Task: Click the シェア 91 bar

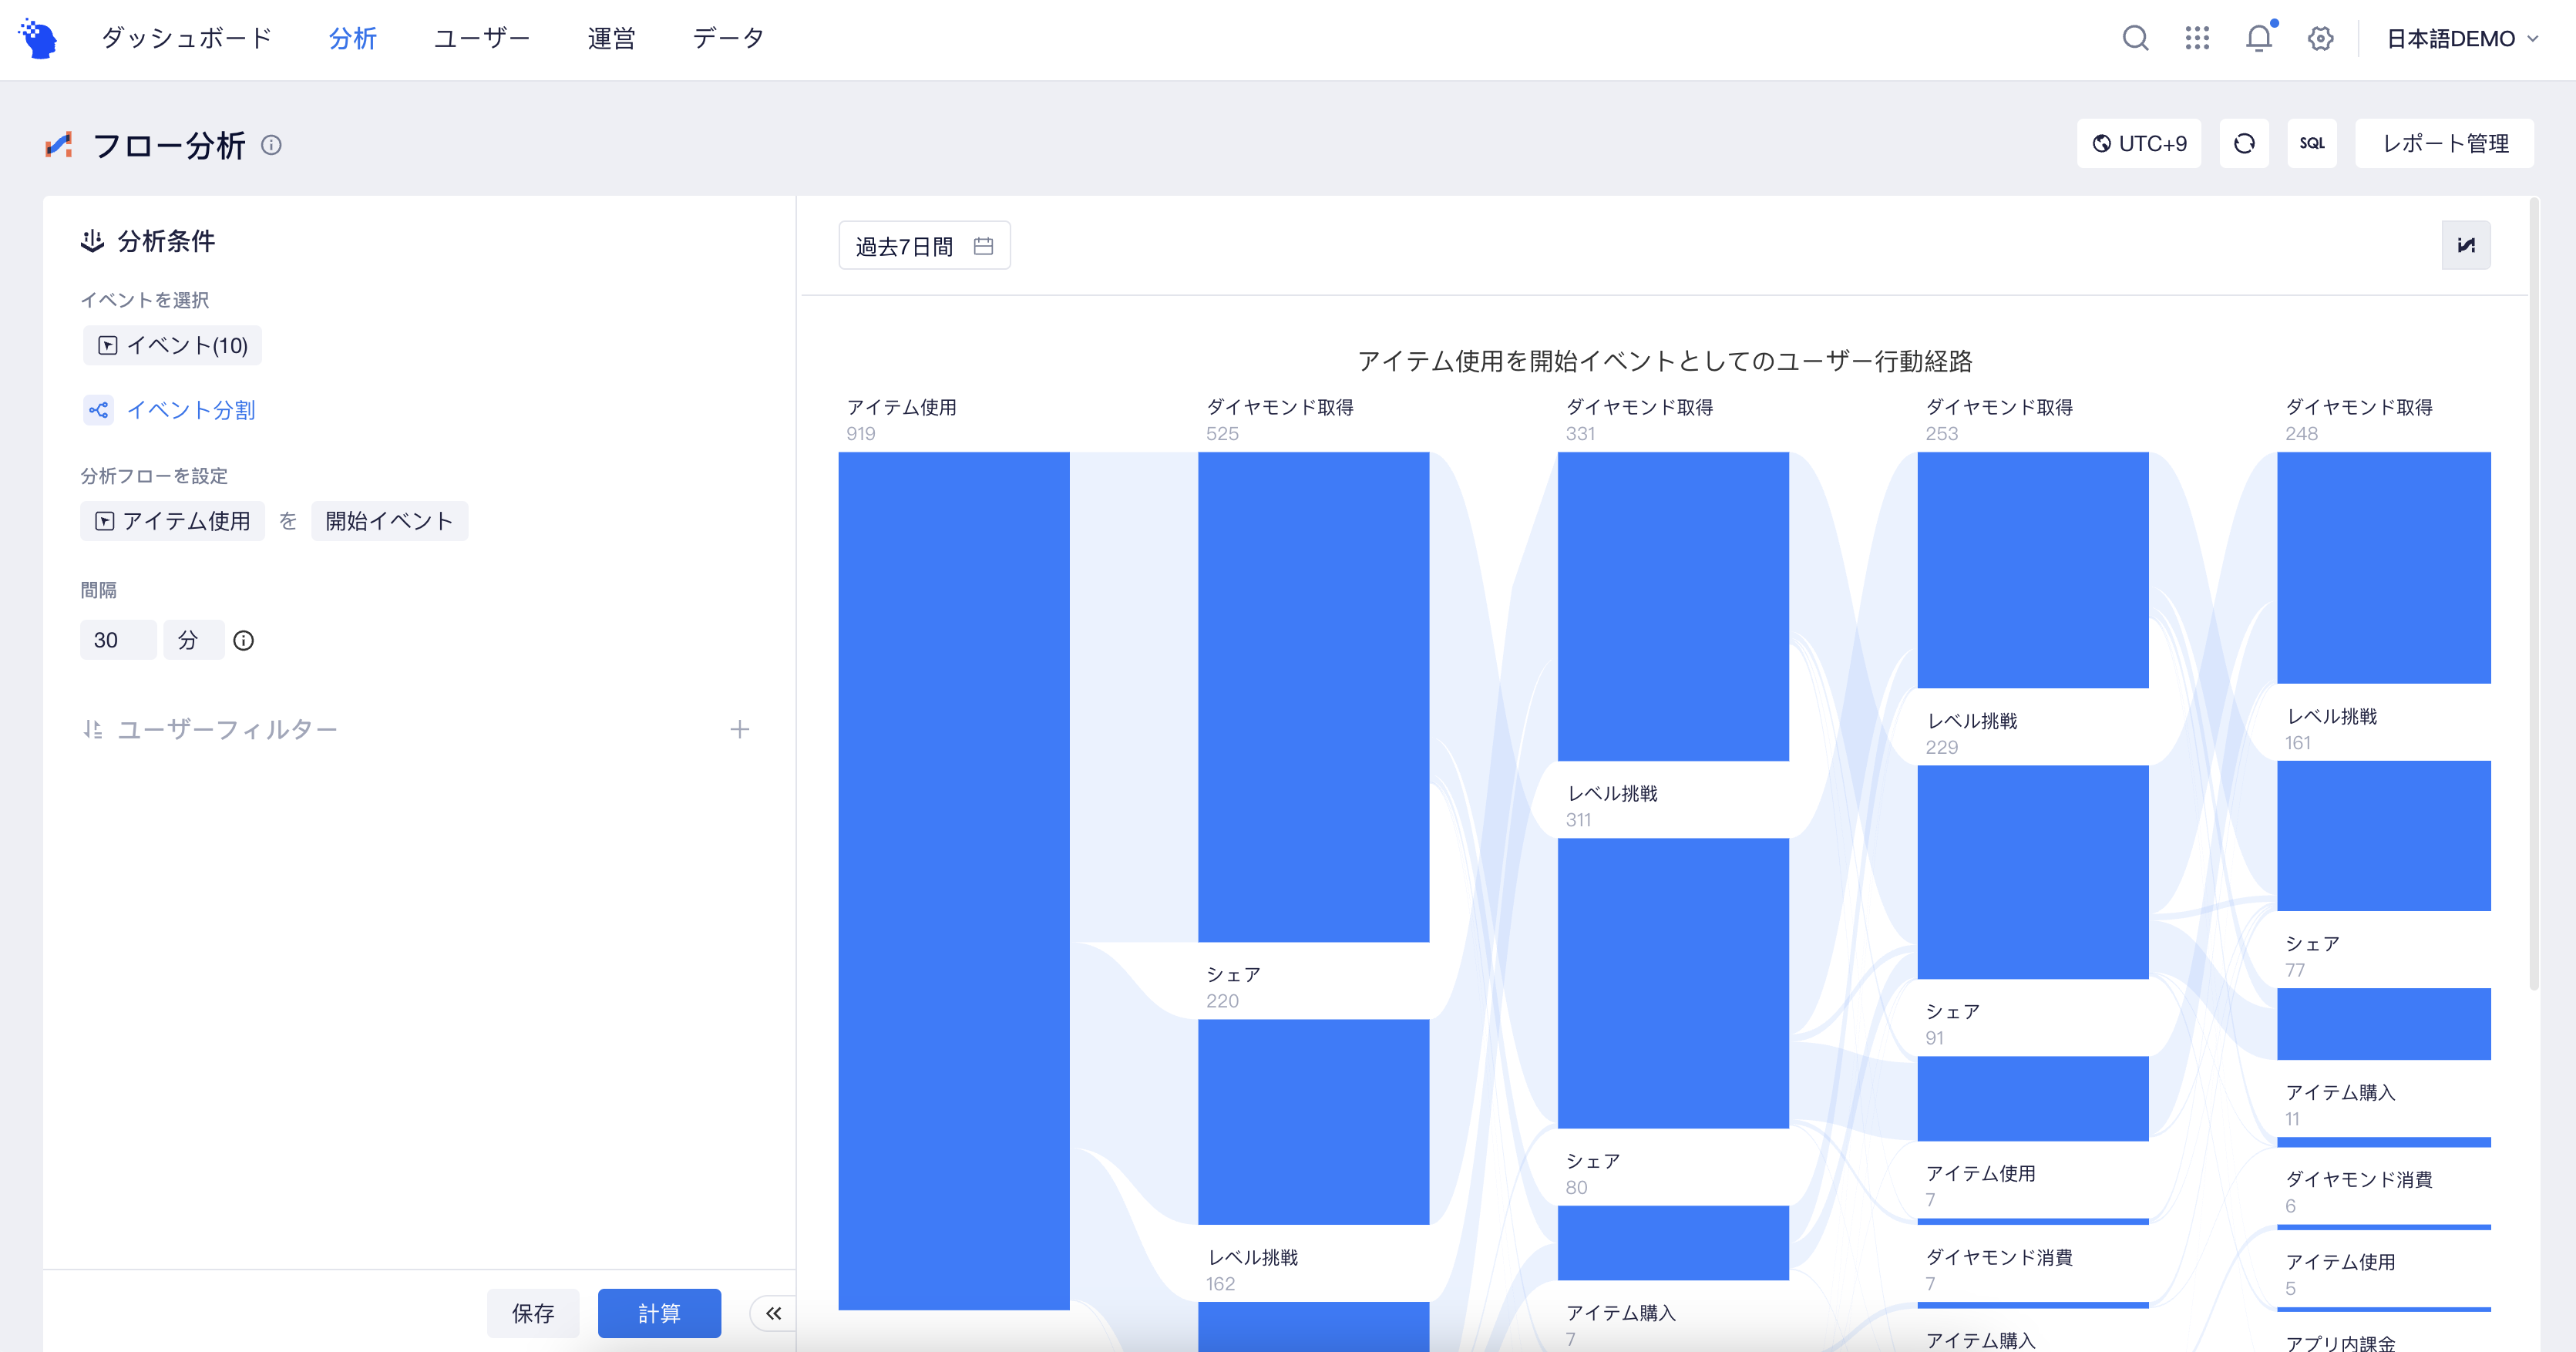Action: 2033,1098
